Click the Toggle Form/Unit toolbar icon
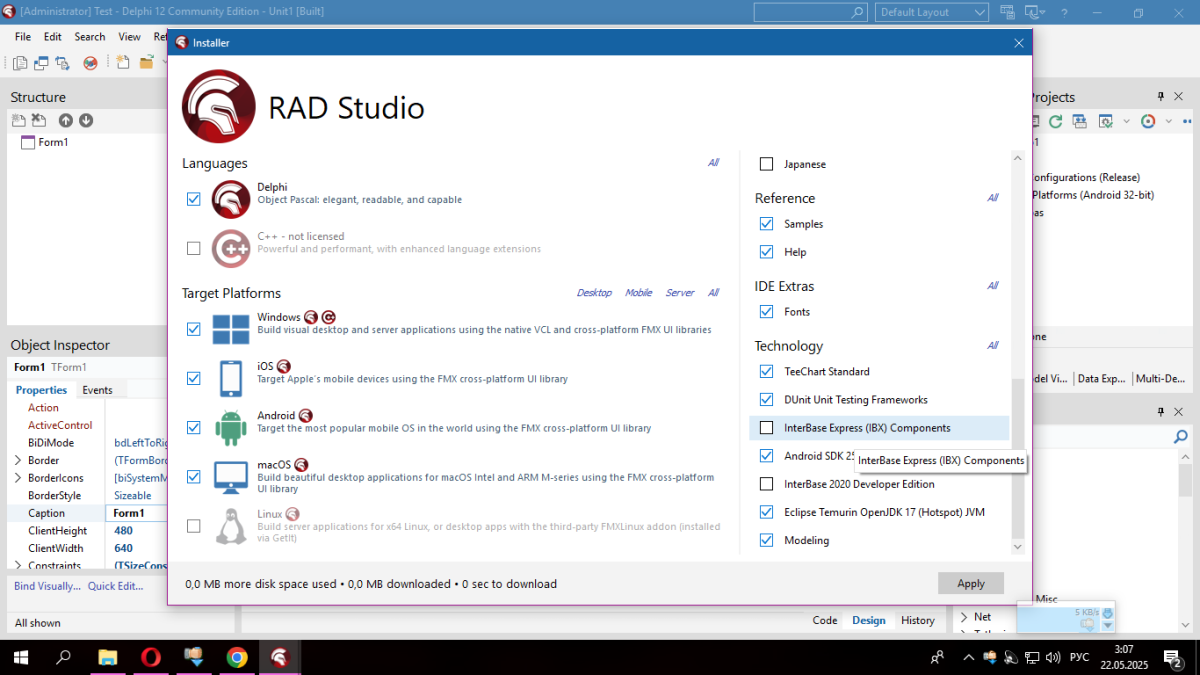 tap(62, 63)
